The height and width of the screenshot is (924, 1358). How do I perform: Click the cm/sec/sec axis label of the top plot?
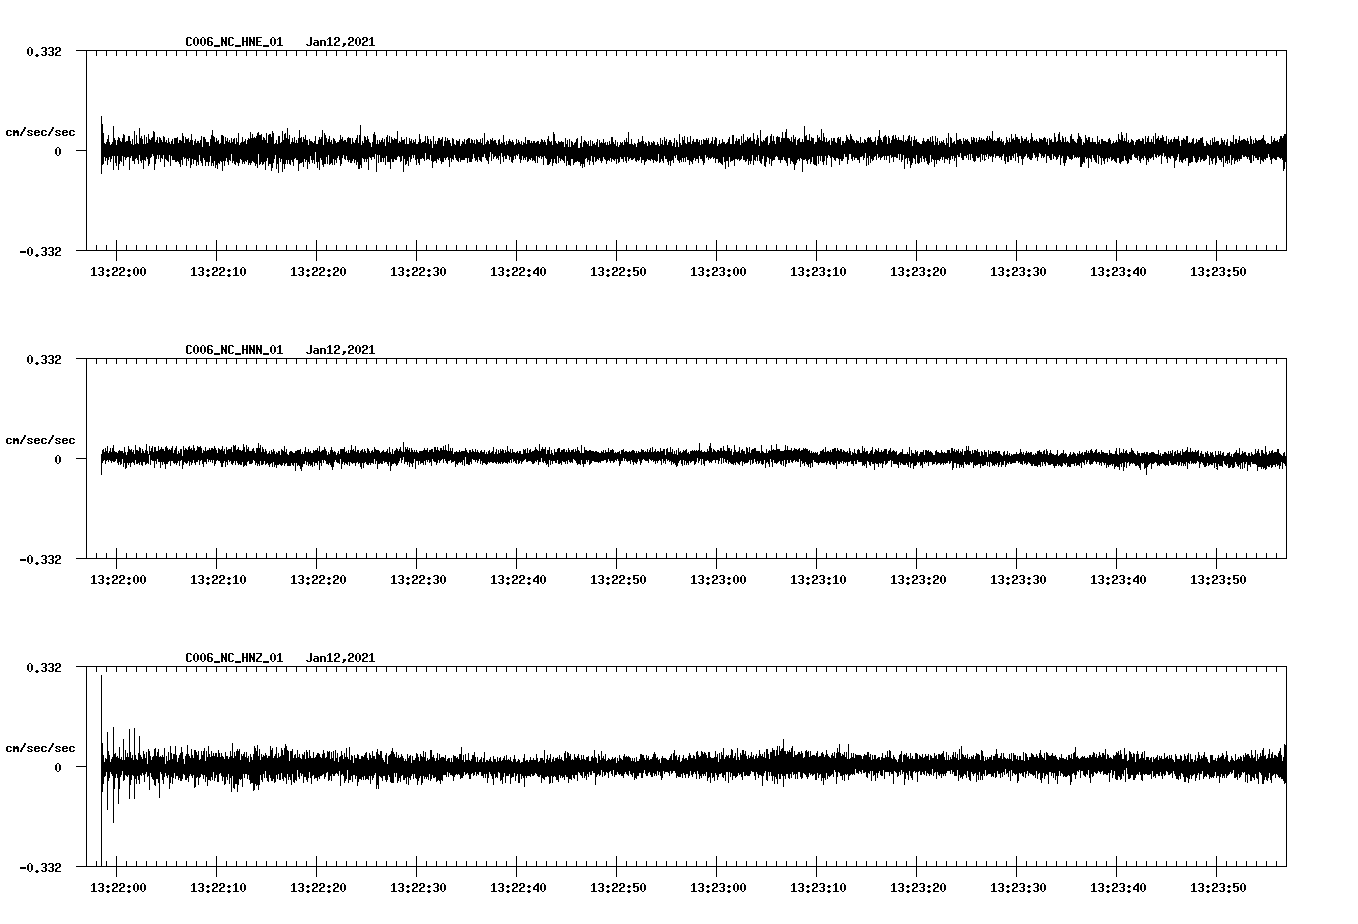[41, 131]
